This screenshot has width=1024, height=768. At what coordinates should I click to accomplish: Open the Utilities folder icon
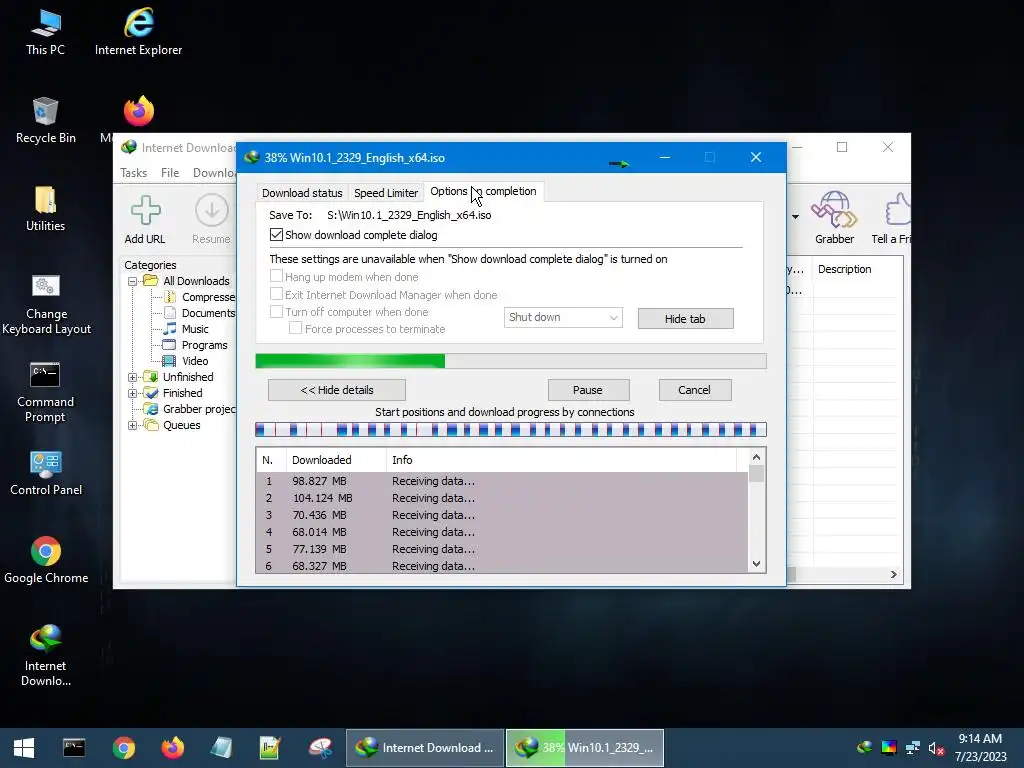tap(45, 208)
